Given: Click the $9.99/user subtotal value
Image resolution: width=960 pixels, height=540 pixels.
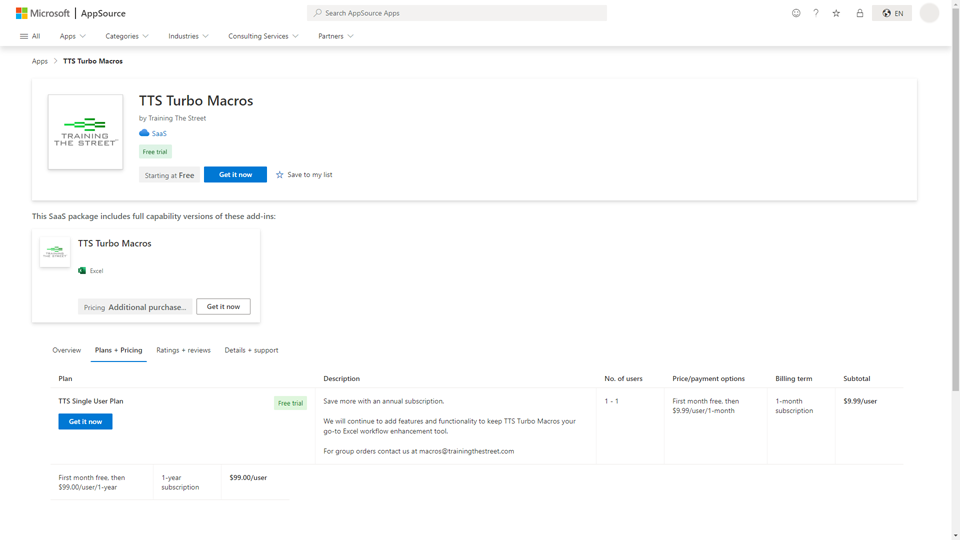Looking at the screenshot, I should coord(860,401).
